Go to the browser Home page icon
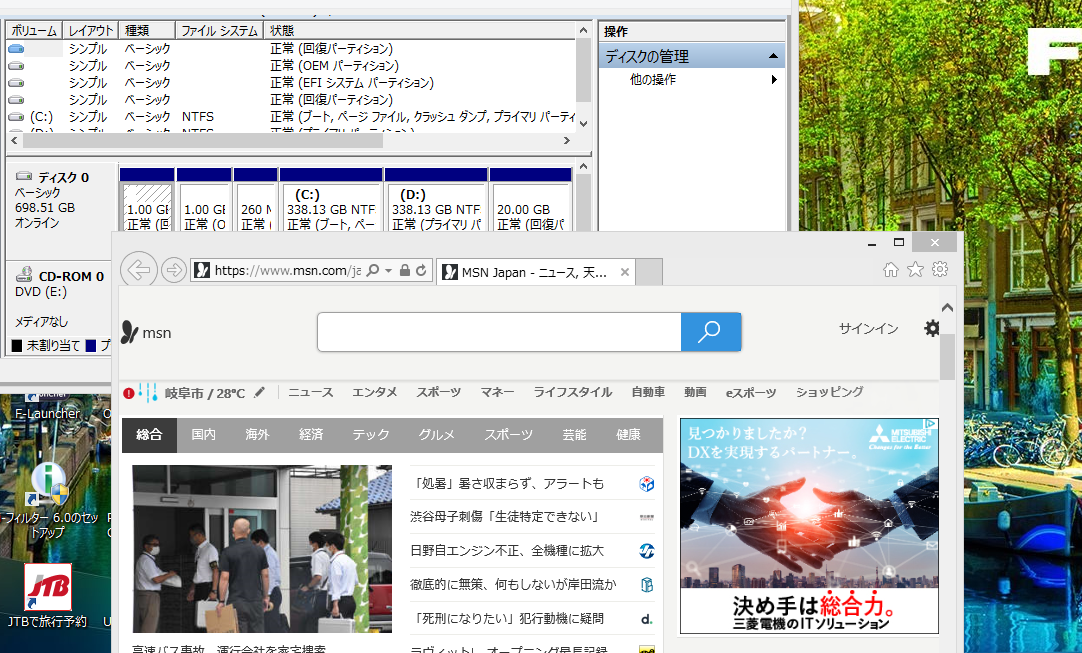1082x653 pixels. coord(891,269)
